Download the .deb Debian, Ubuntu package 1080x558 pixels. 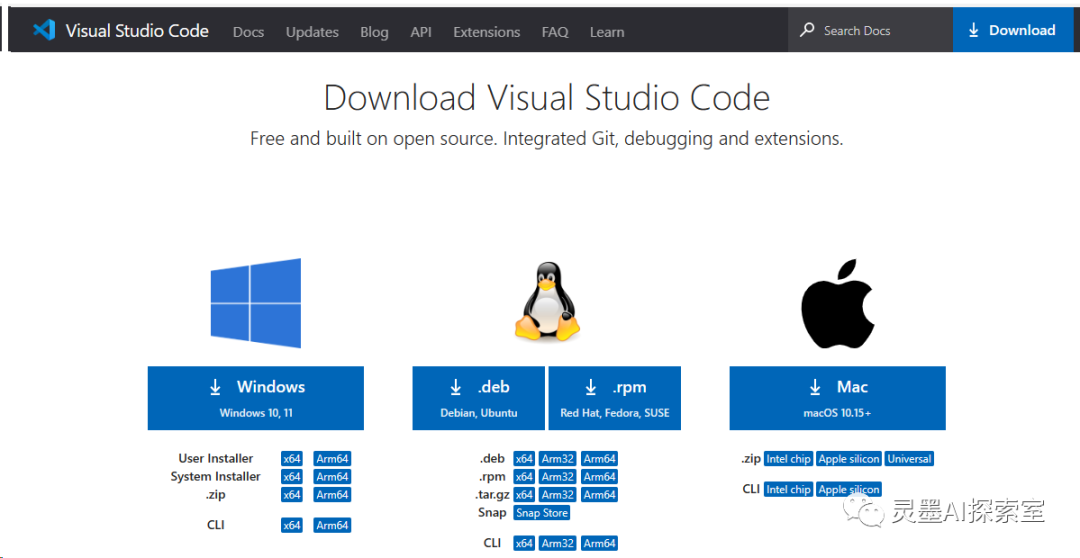point(479,398)
